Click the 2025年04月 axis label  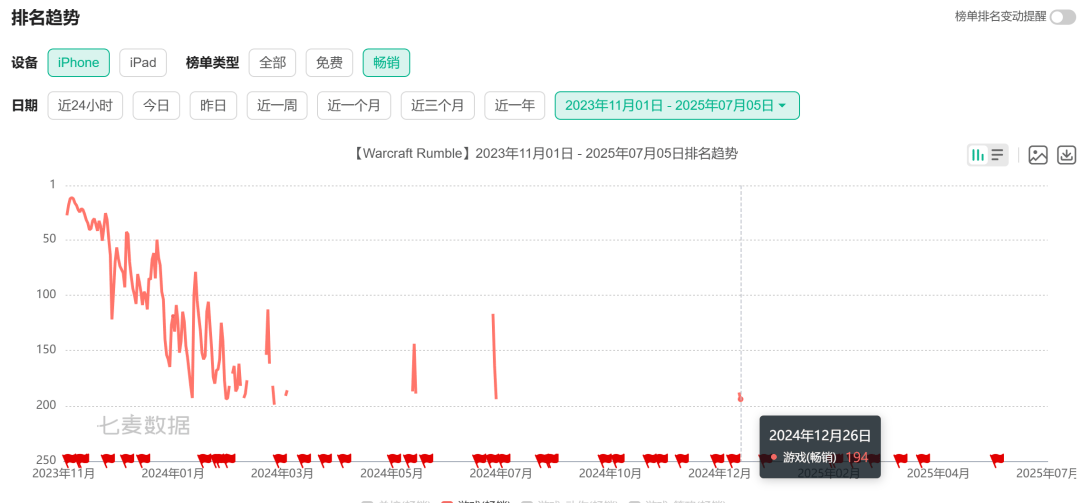(938, 473)
